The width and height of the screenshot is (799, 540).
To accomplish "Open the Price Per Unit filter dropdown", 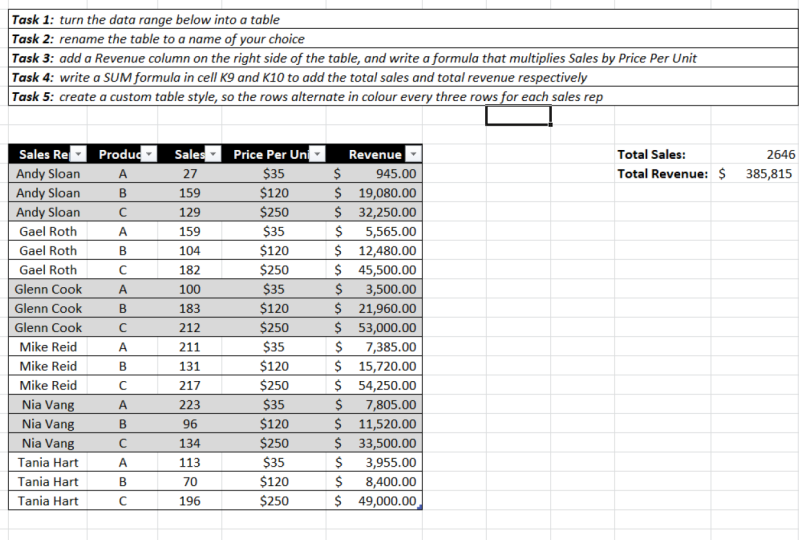I will pos(317,154).
